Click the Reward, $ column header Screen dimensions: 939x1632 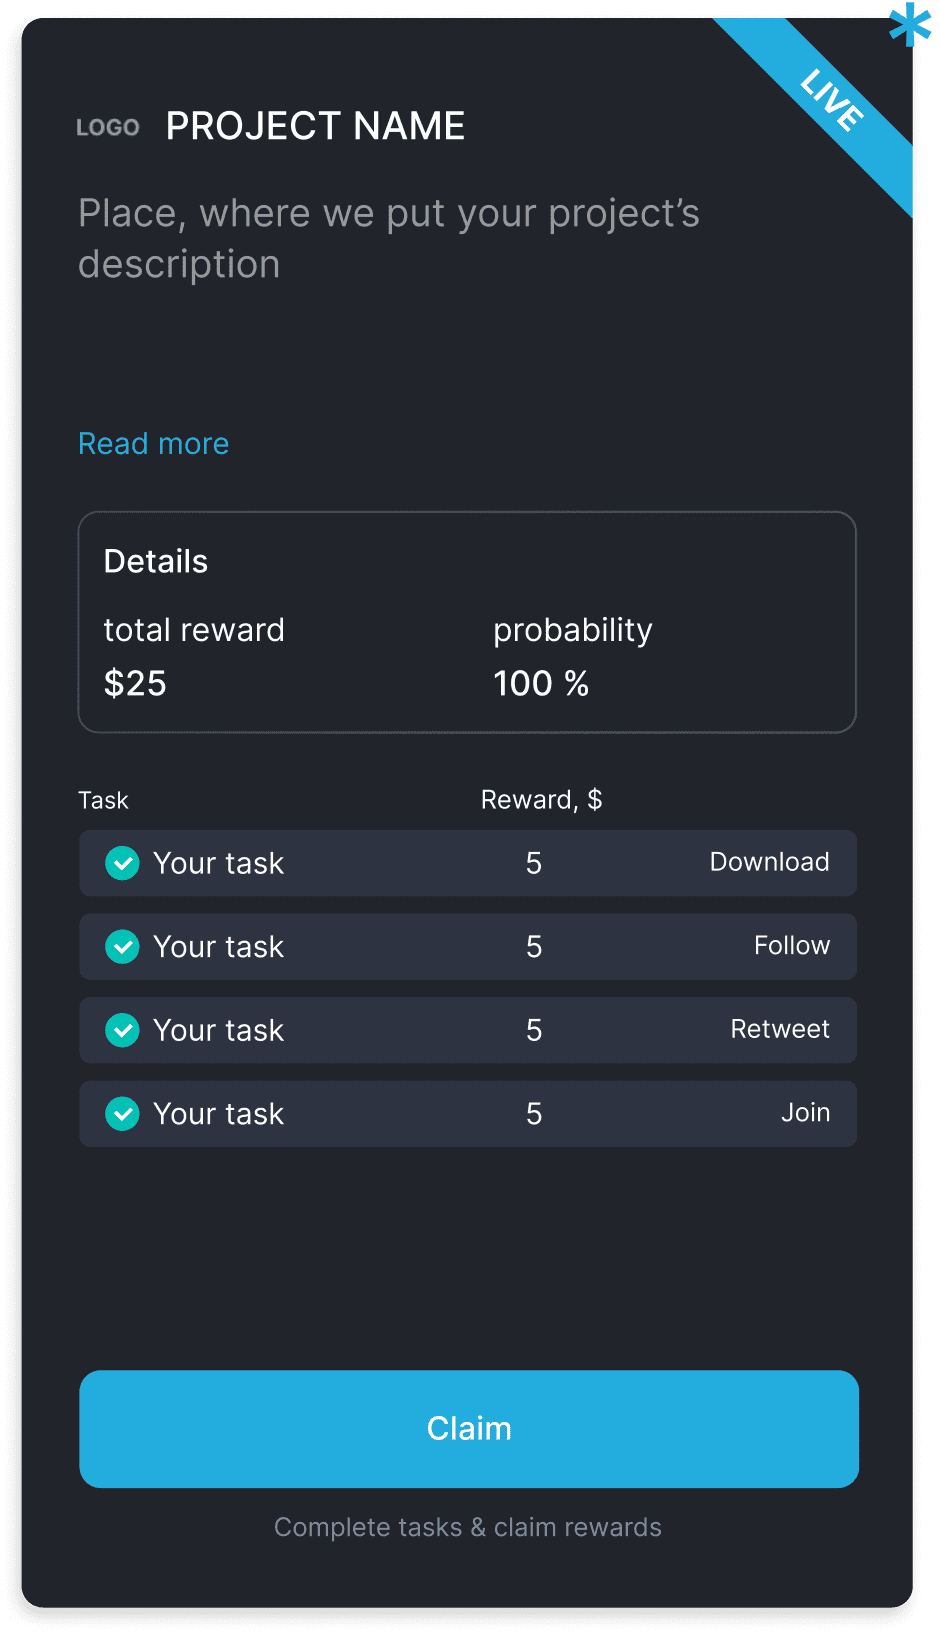click(x=541, y=800)
